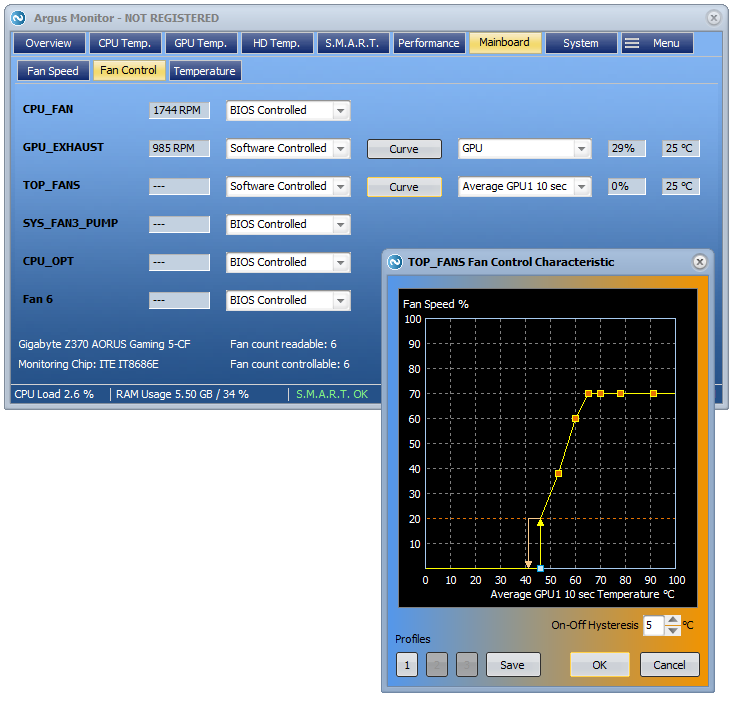
Task: Click the hamburger icon on the Menu button
Action: 631,43
